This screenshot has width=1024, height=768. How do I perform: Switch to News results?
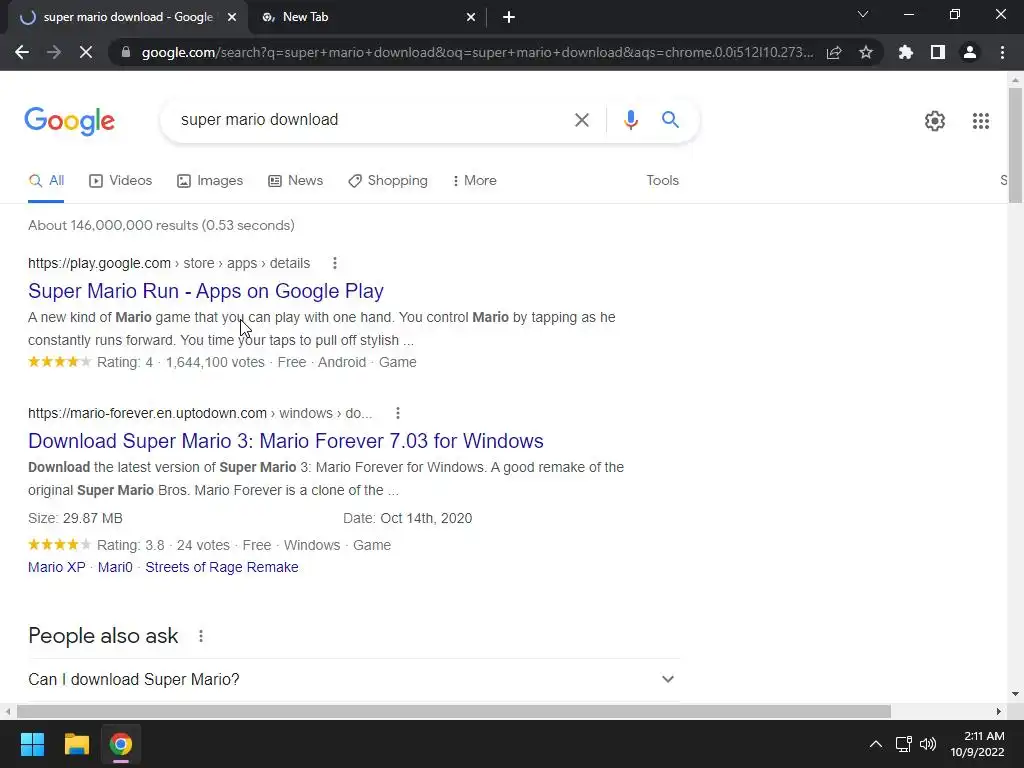296,181
